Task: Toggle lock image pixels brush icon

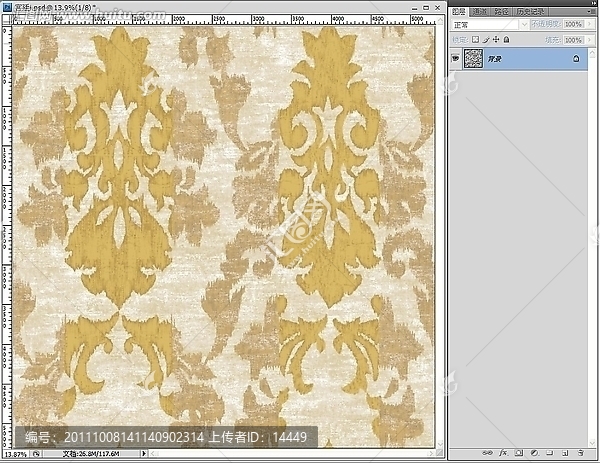Action: (486, 39)
